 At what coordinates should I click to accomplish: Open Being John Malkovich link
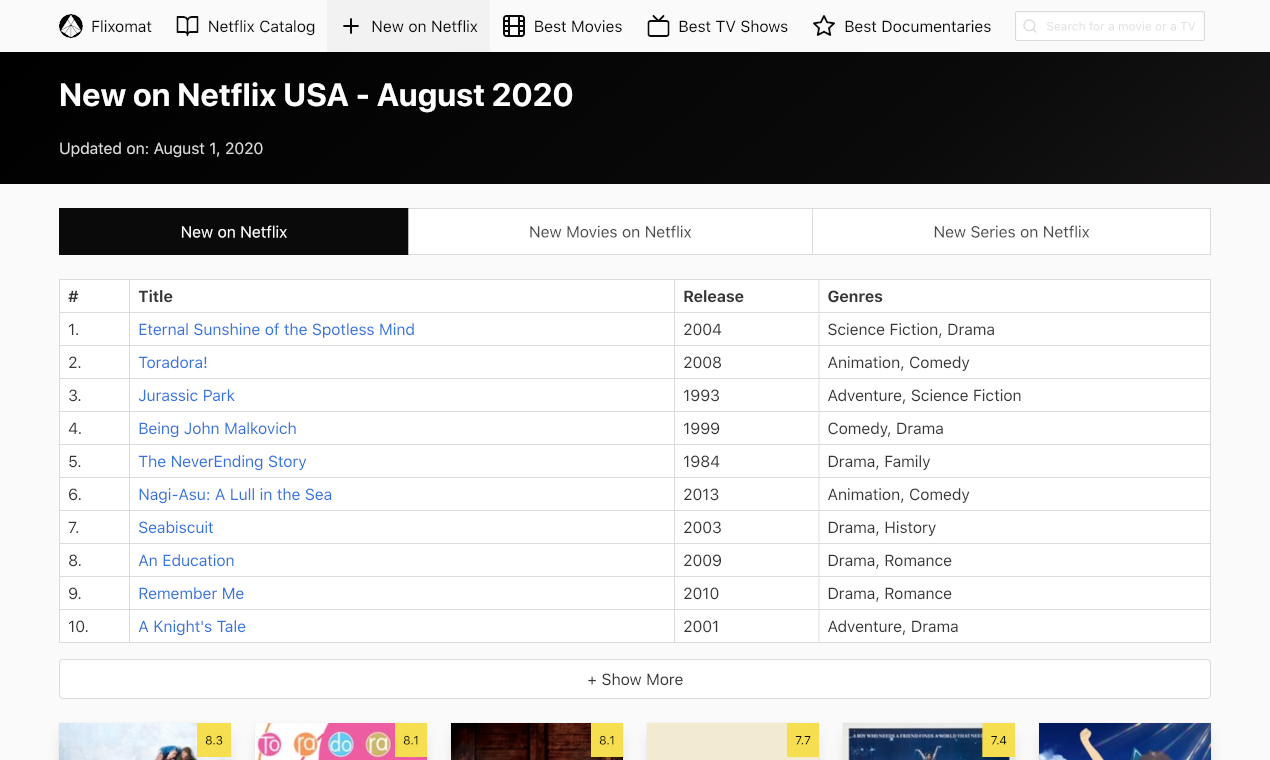217,428
